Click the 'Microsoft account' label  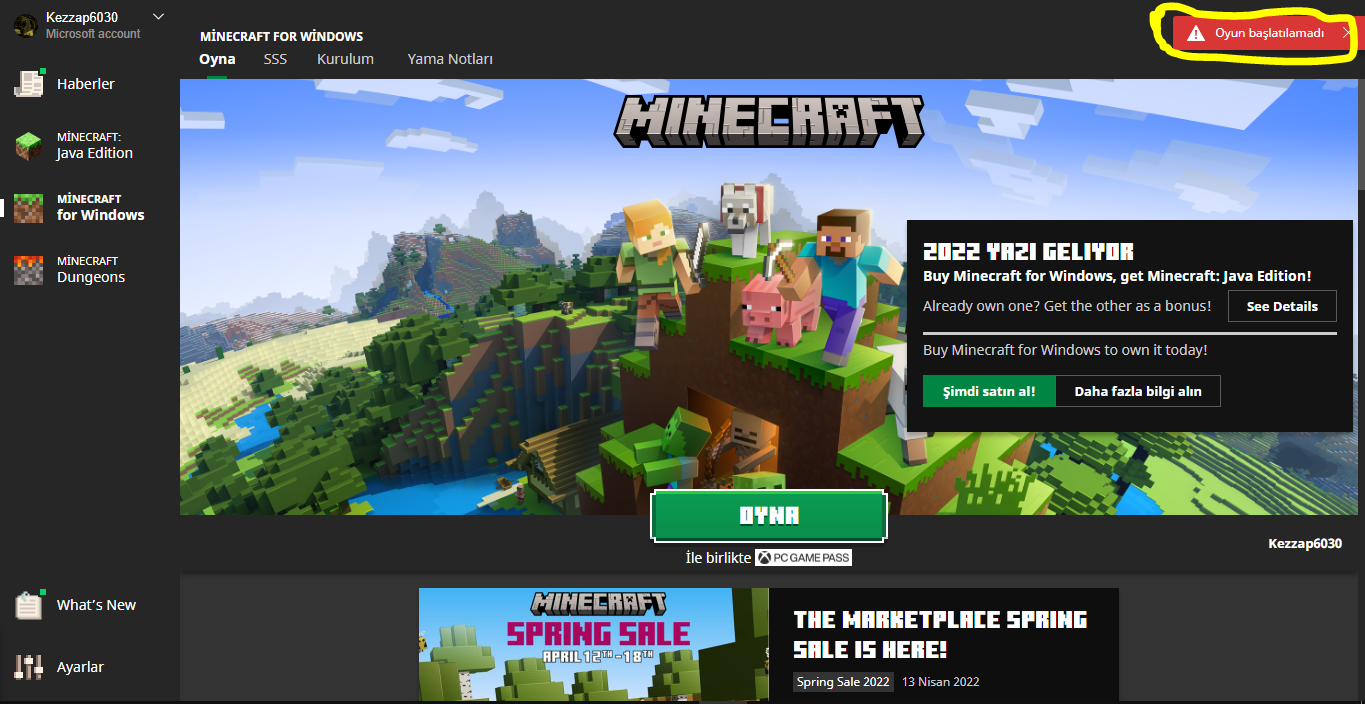[93, 34]
